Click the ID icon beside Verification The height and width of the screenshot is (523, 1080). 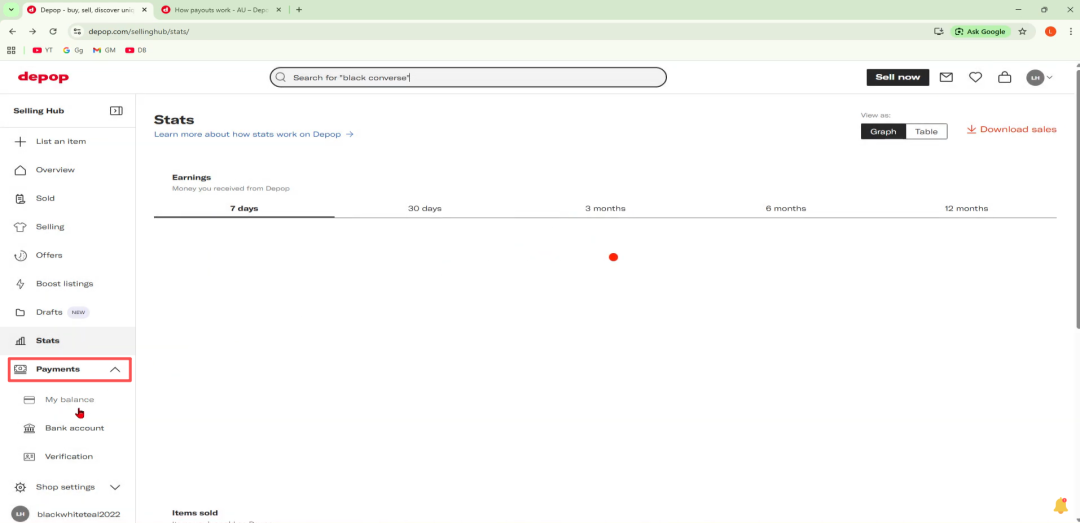[30, 456]
